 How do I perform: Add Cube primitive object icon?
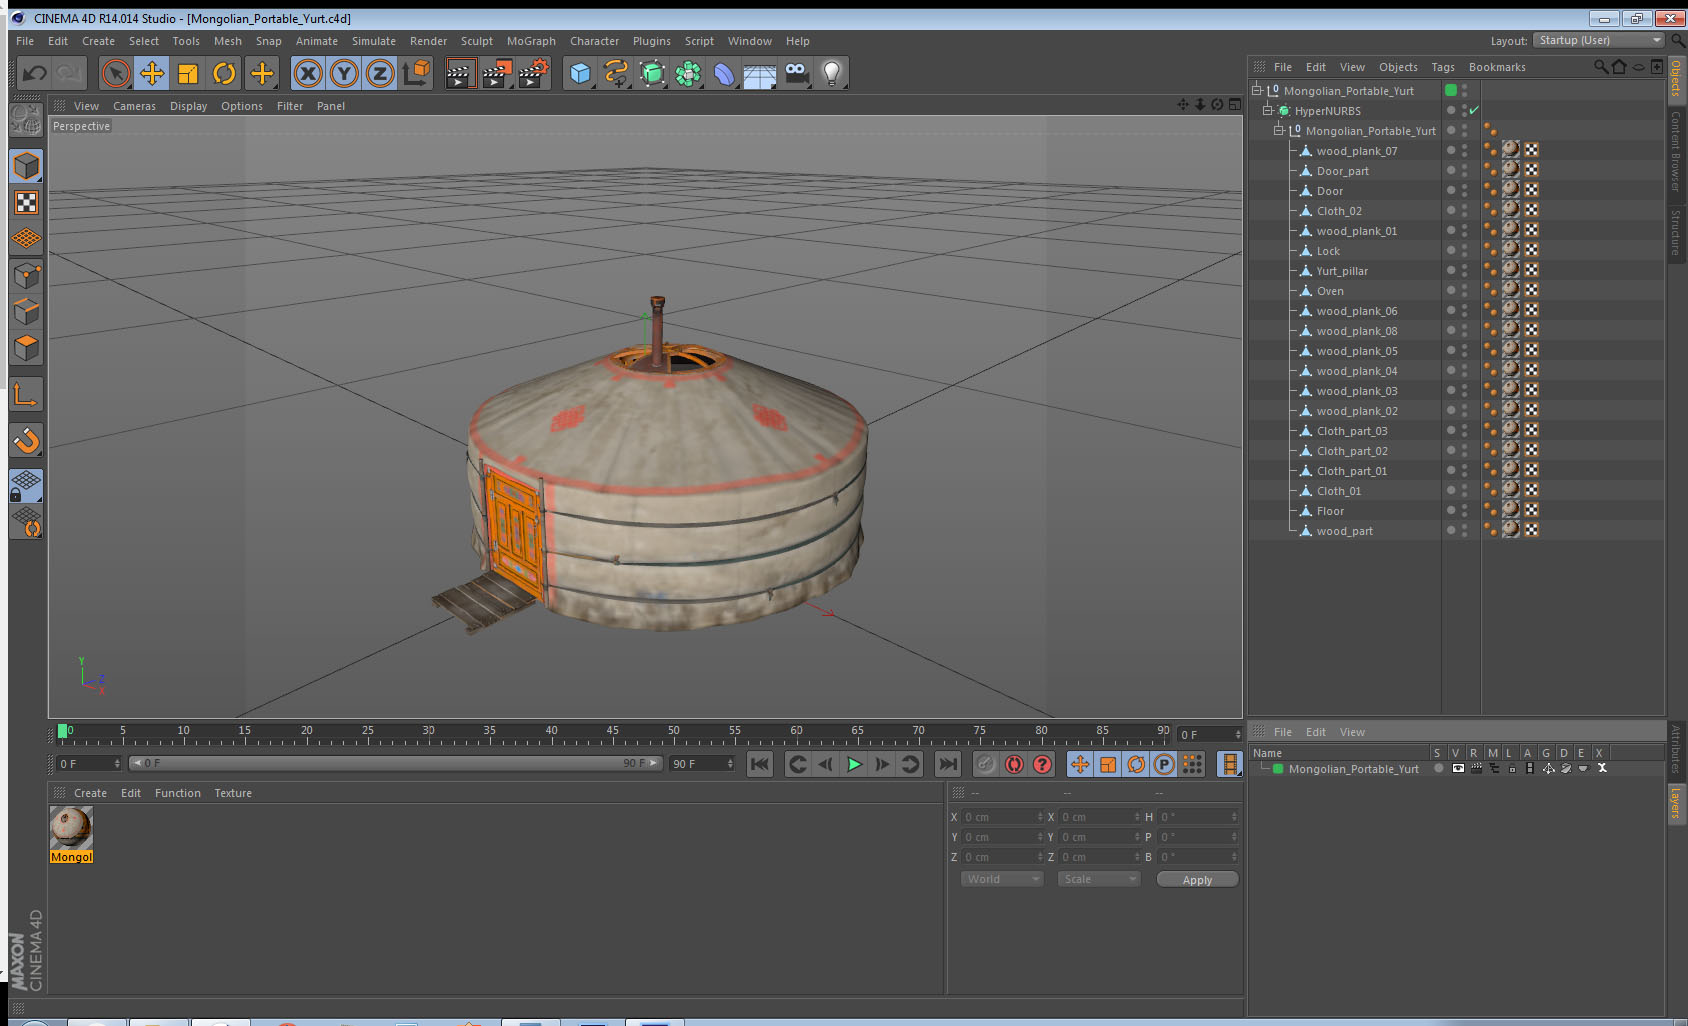point(580,73)
